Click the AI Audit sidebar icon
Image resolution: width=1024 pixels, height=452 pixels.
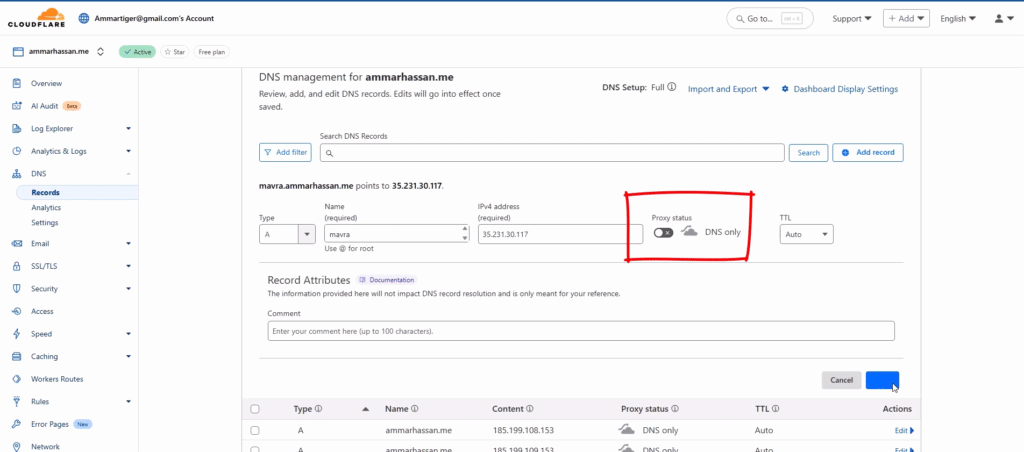(x=18, y=105)
